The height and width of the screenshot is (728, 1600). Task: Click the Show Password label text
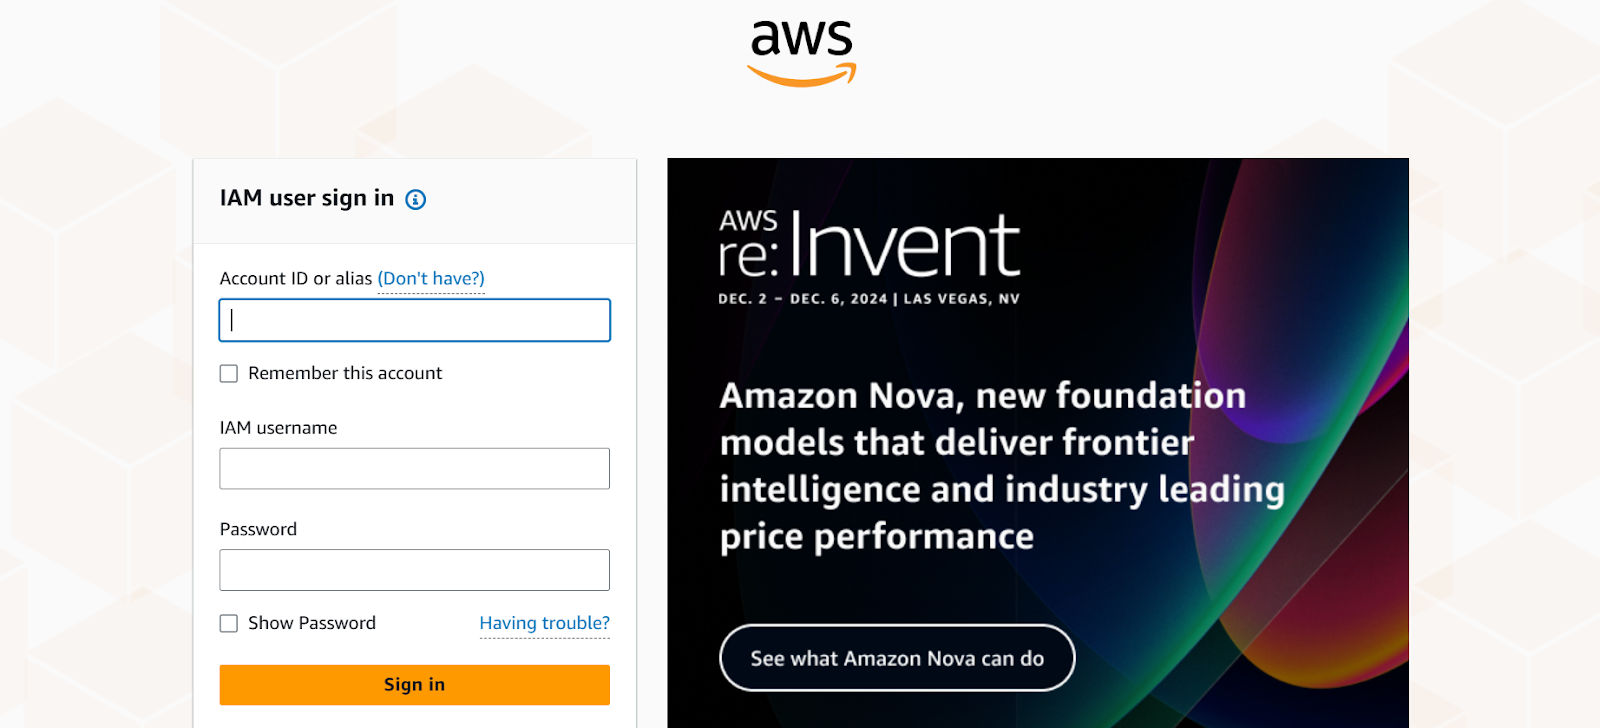tap(312, 623)
